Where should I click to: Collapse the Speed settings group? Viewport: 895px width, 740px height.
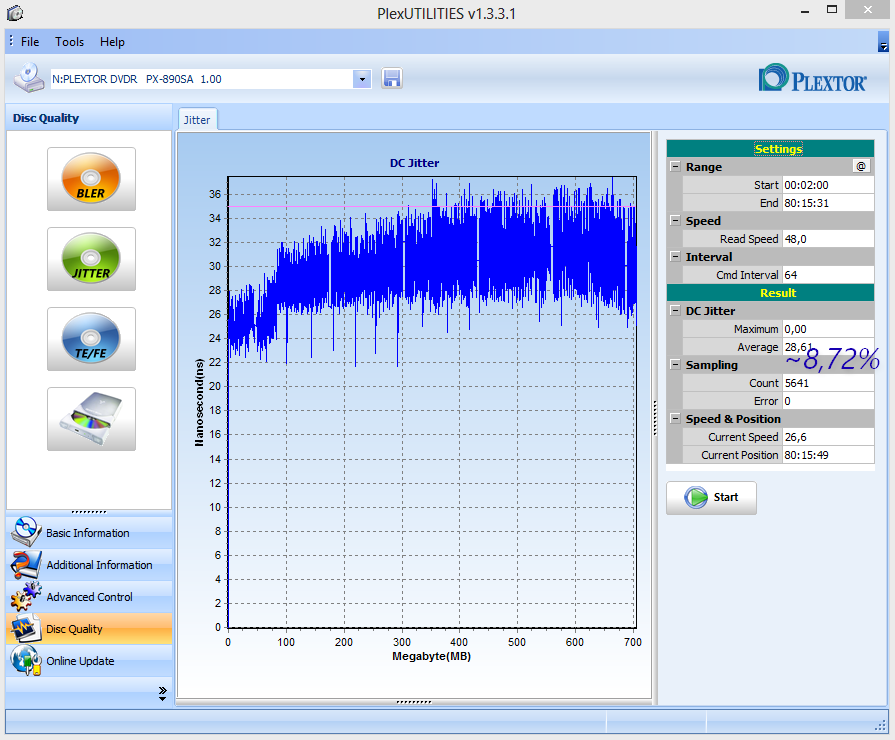click(x=675, y=220)
